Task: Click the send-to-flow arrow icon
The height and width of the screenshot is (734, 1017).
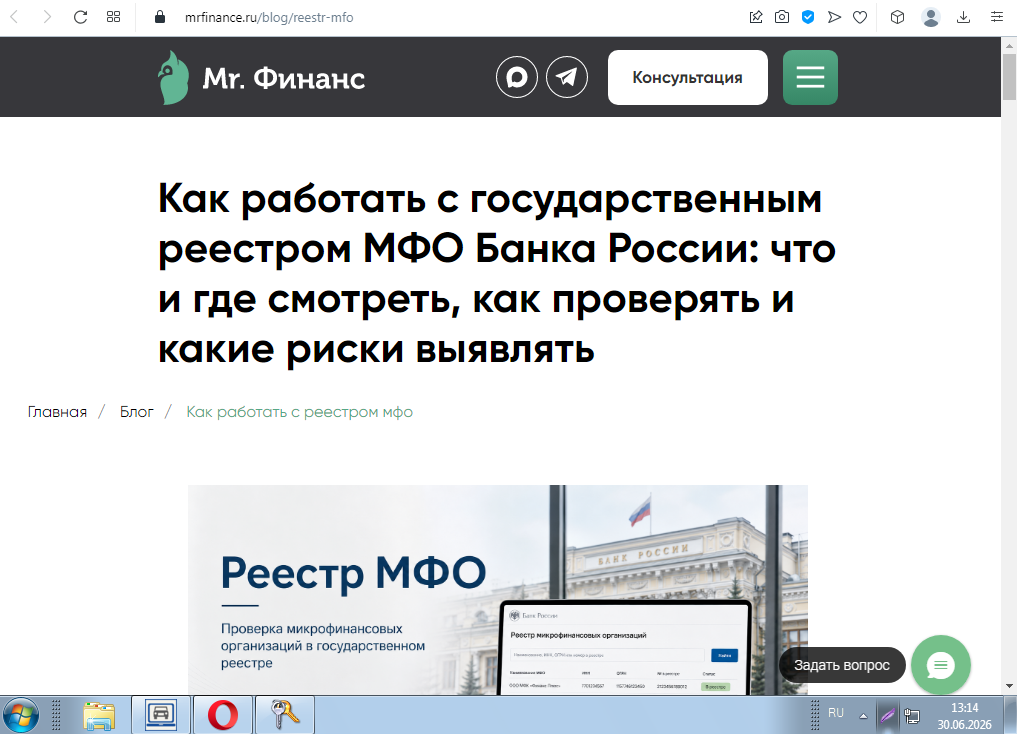Action: 834,18
